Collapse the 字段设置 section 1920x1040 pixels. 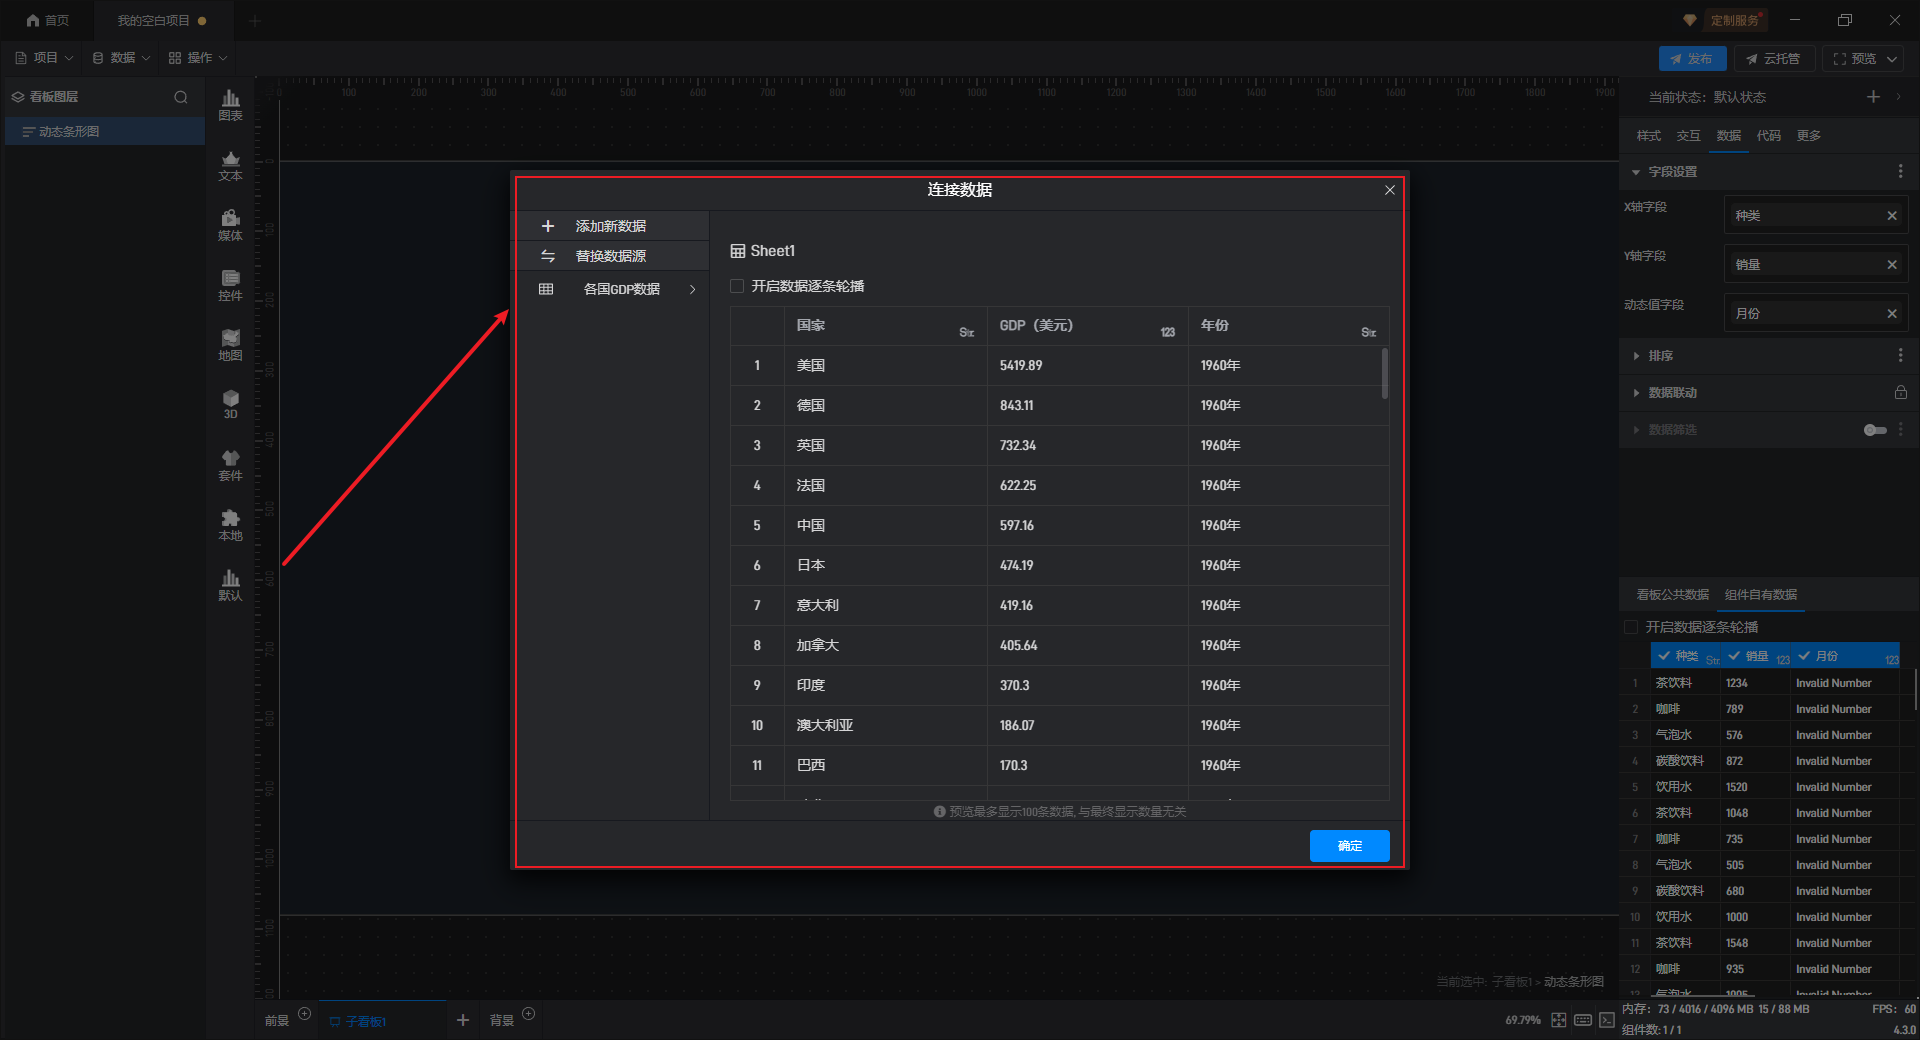coord(1636,172)
